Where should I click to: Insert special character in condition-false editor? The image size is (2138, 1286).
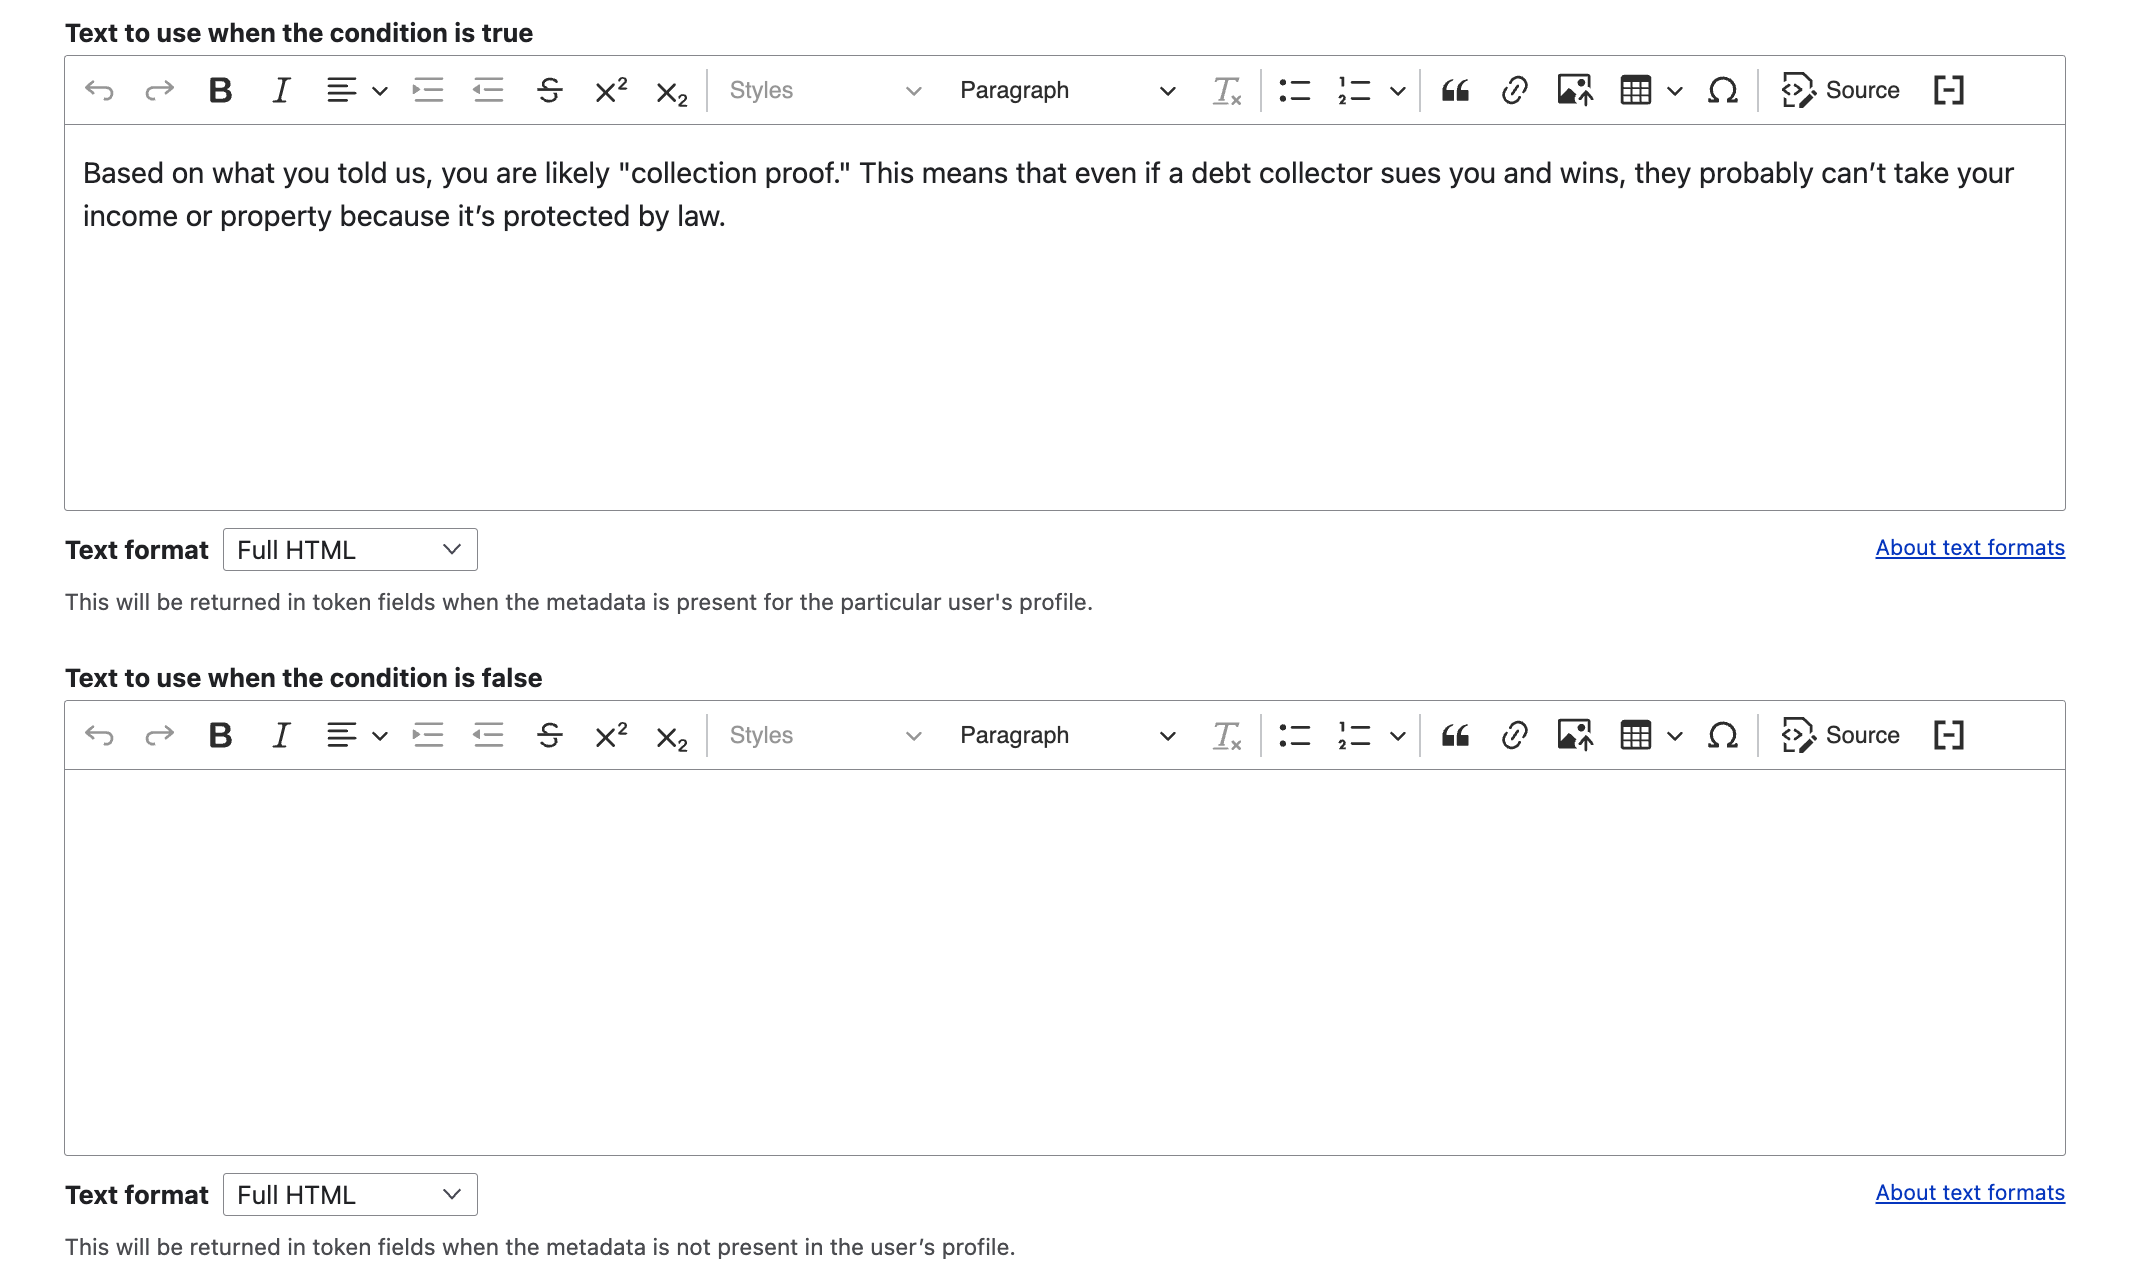tap(1722, 736)
